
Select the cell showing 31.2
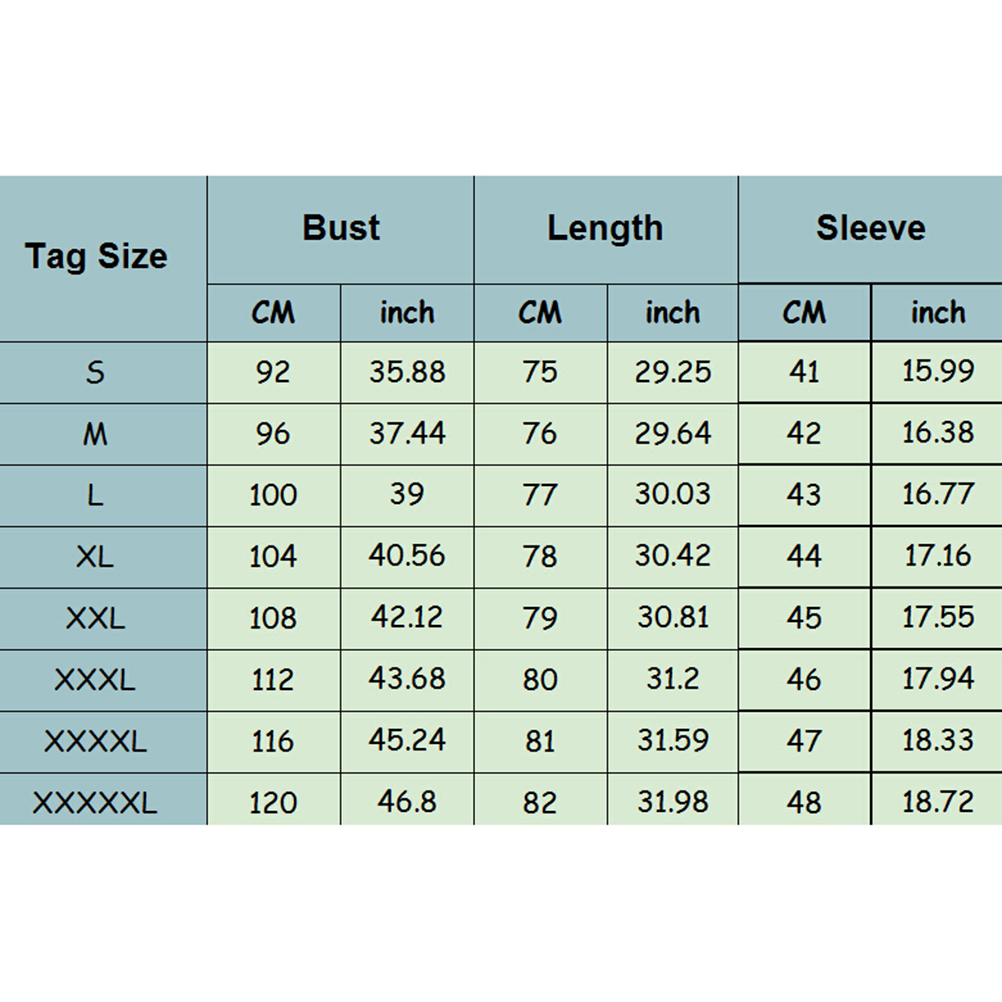[x=673, y=679]
